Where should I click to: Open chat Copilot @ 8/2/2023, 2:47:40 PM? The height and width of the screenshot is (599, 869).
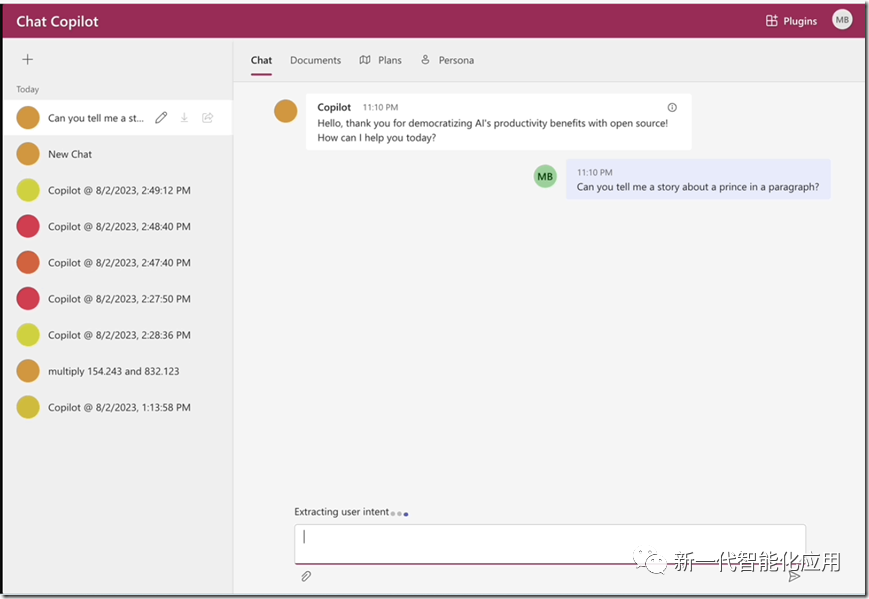[x=117, y=263]
